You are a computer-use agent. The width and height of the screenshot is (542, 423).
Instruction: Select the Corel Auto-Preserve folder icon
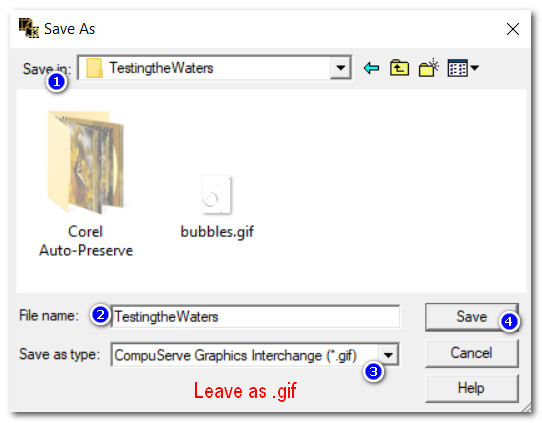(86, 162)
